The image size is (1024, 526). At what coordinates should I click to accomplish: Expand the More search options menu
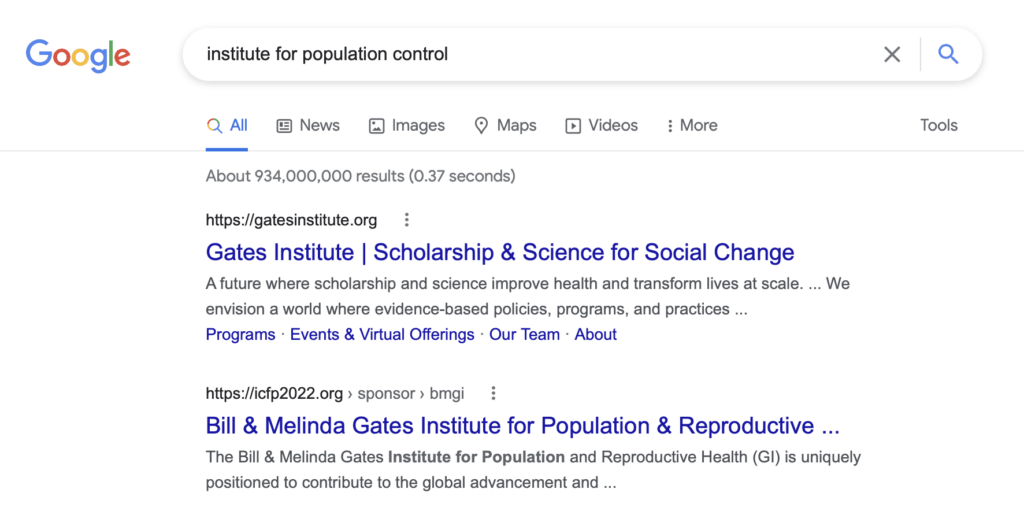click(691, 125)
